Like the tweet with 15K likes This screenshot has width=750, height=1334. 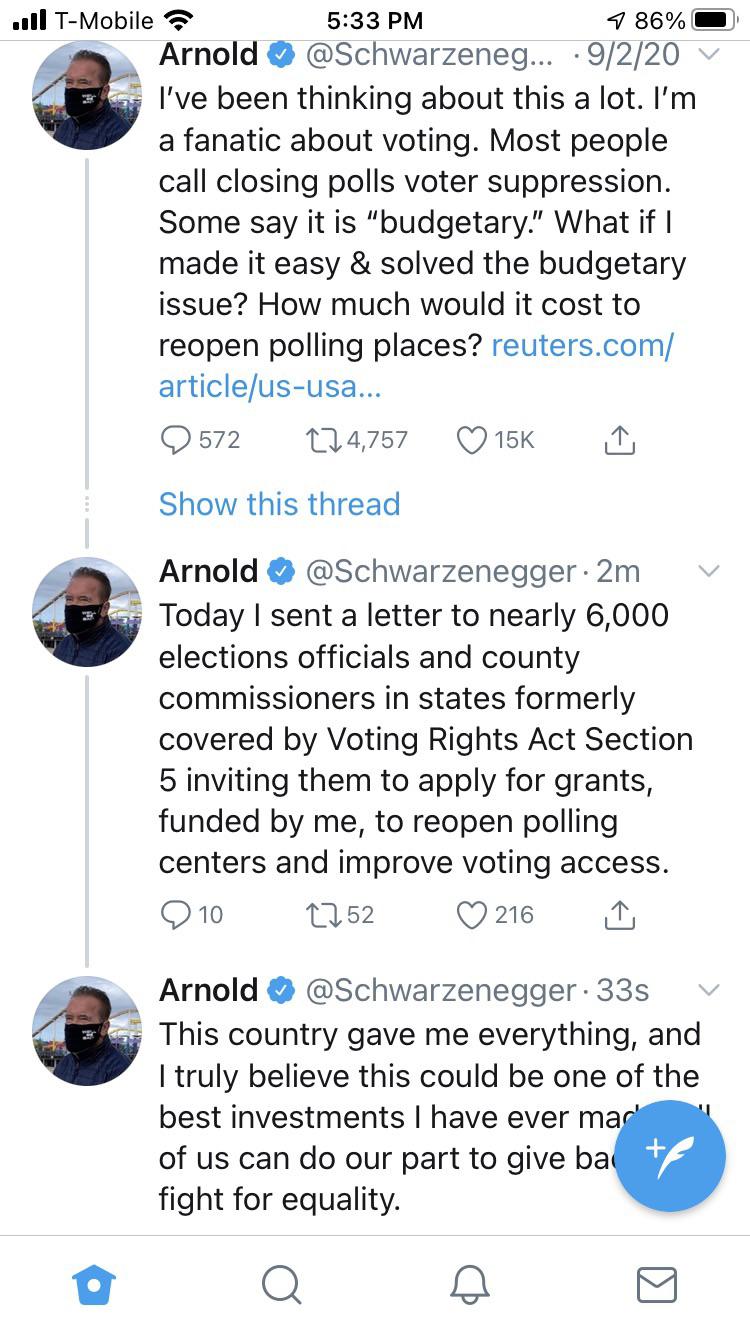[x=472, y=440]
